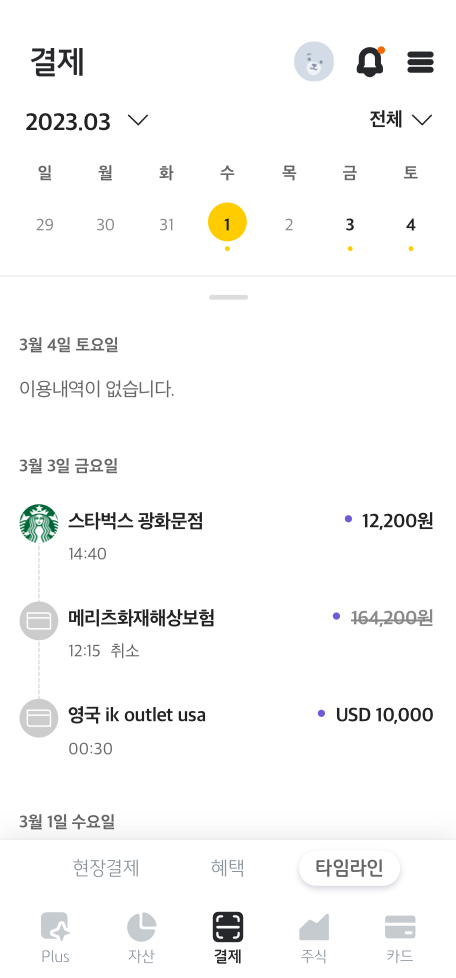Pull the calendar expand handle bar
This screenshot has height=978, width=456.
228,298
